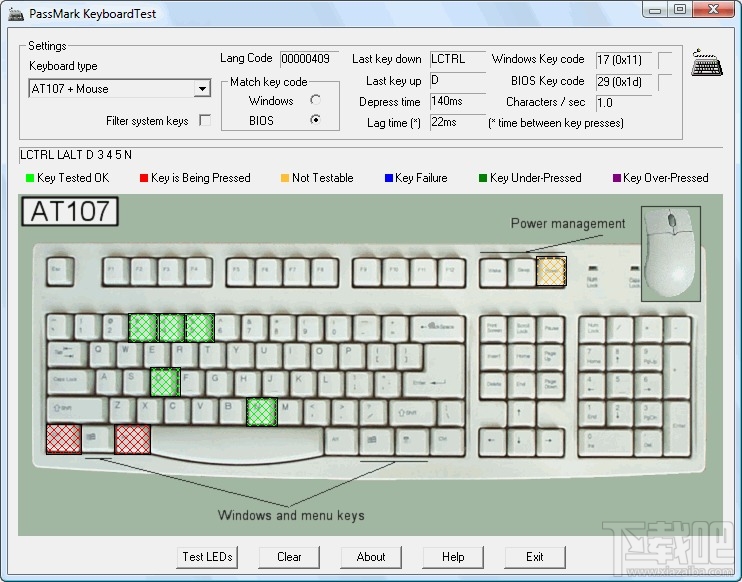
Task: Click the Test LEDs button
Action: tap(207, 557)
